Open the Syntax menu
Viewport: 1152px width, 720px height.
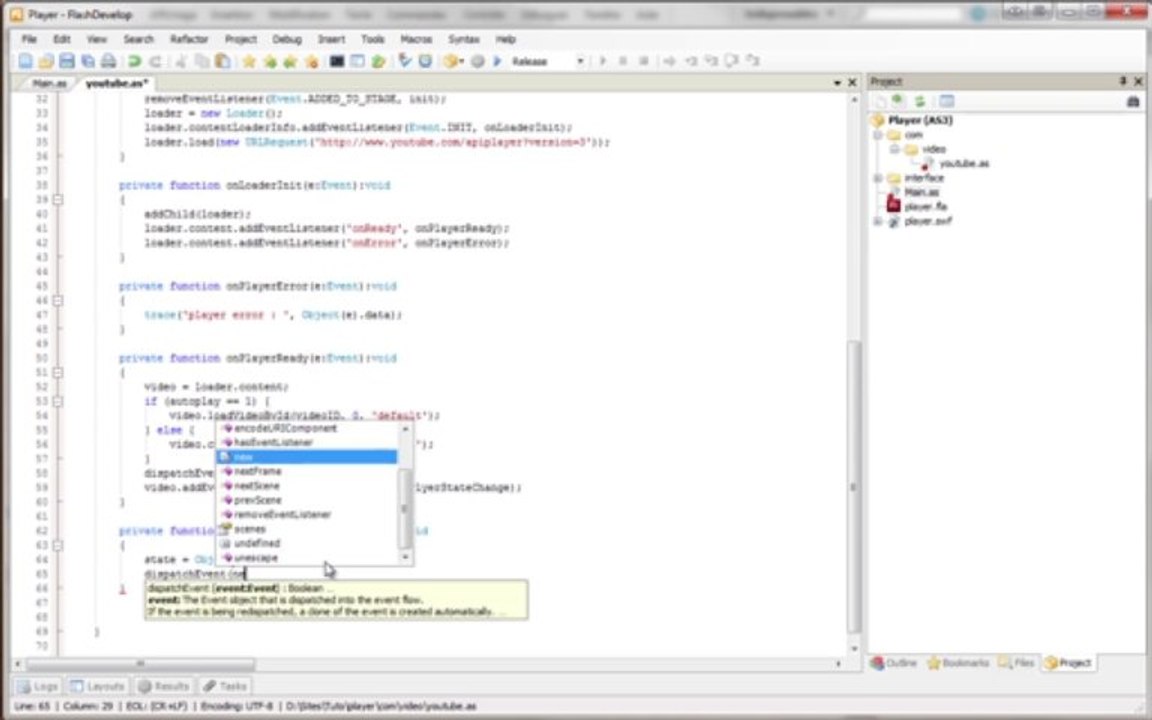463,39
